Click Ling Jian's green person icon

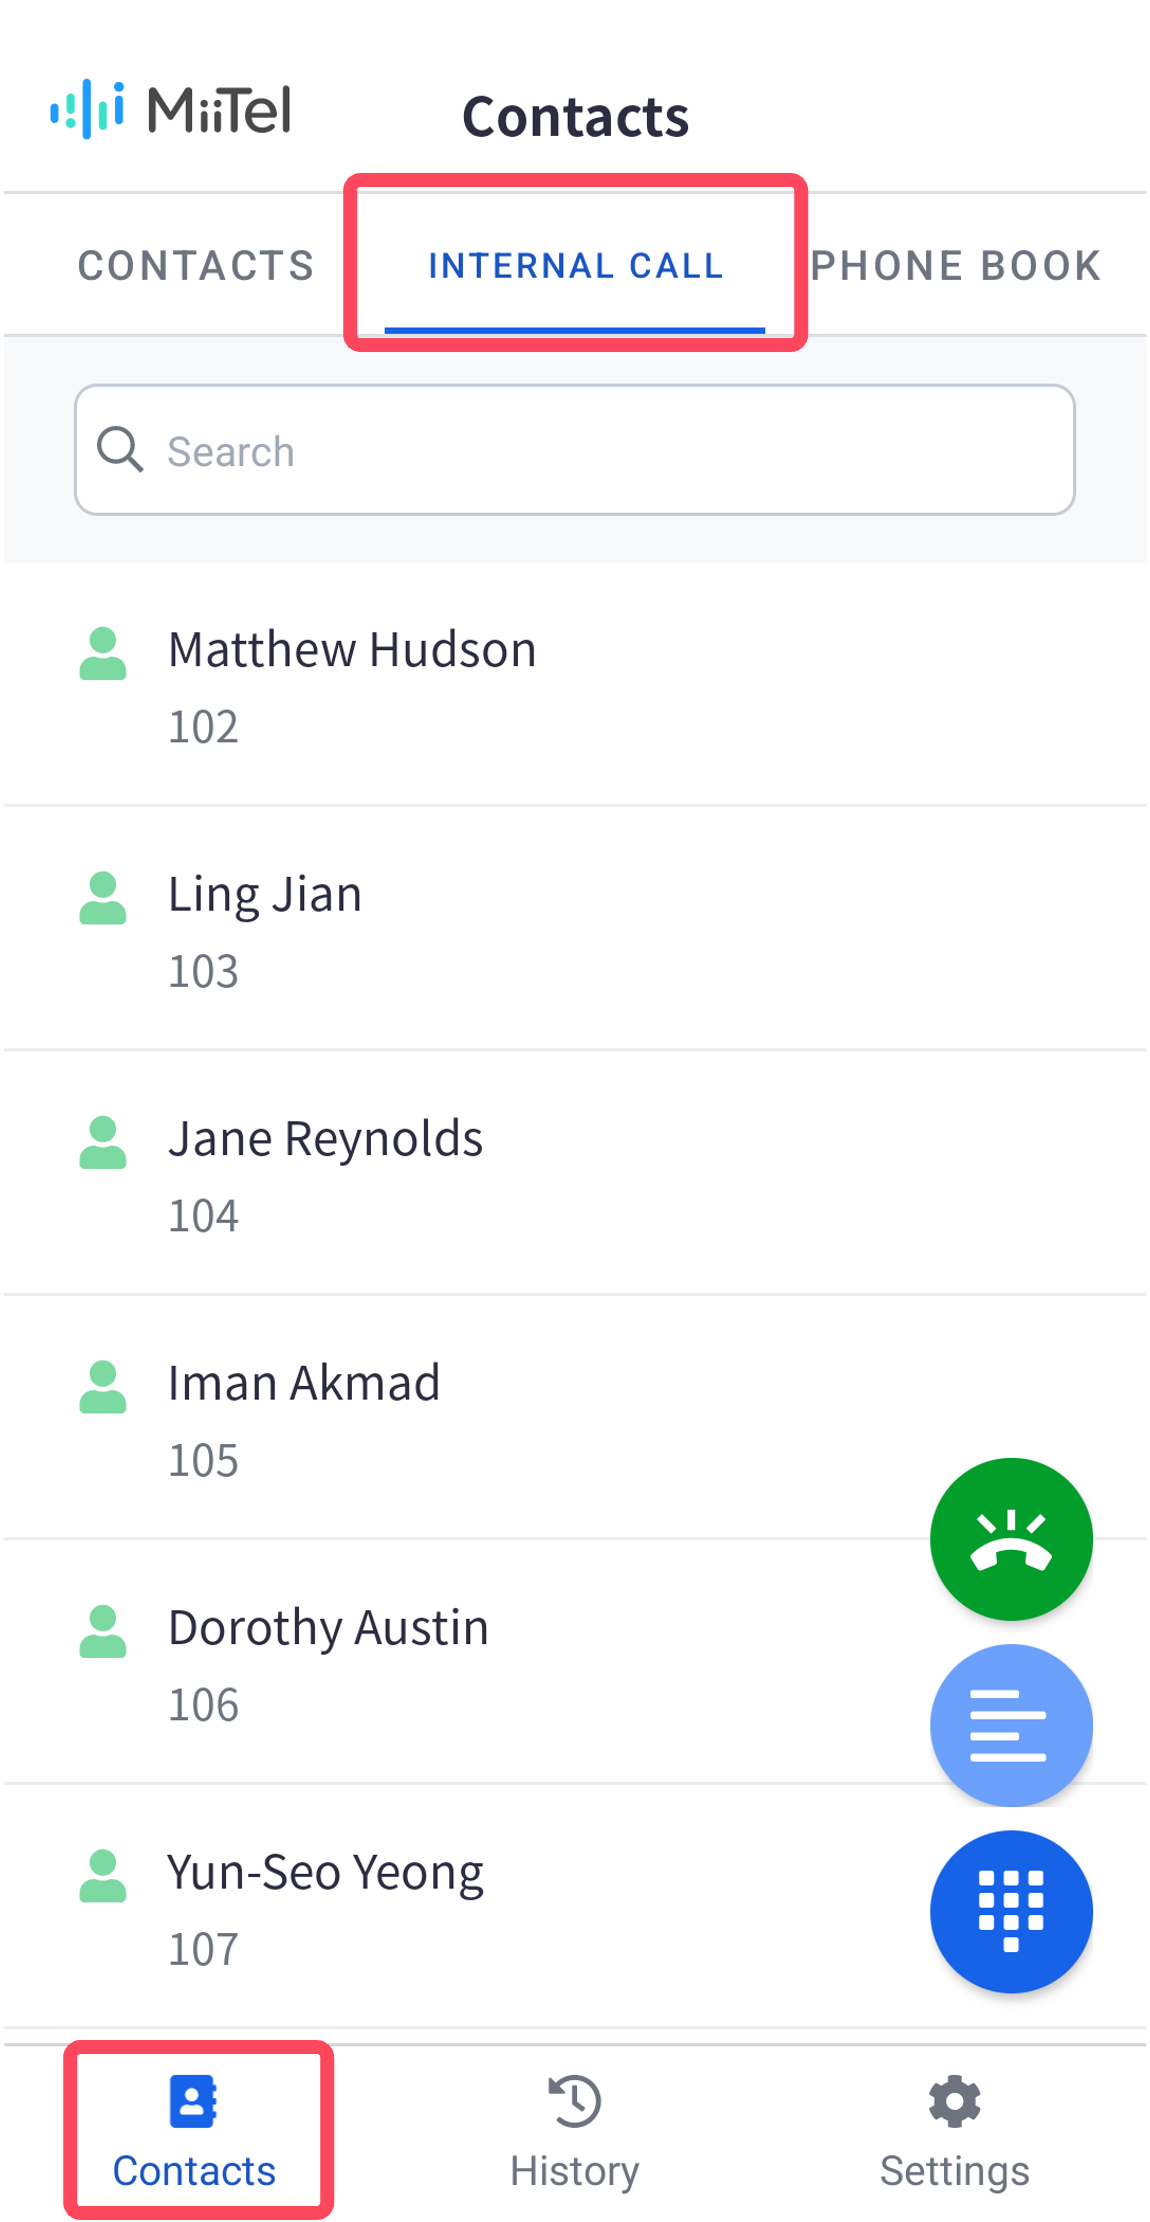103,897
